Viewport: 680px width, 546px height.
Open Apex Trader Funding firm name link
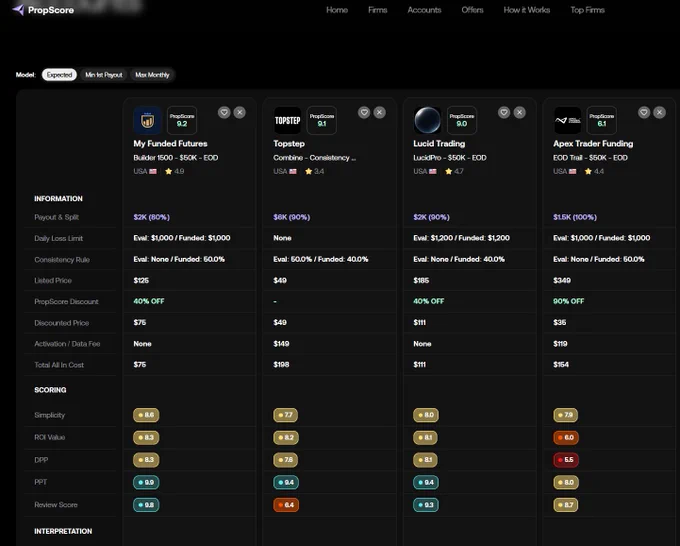pos(593,144)
